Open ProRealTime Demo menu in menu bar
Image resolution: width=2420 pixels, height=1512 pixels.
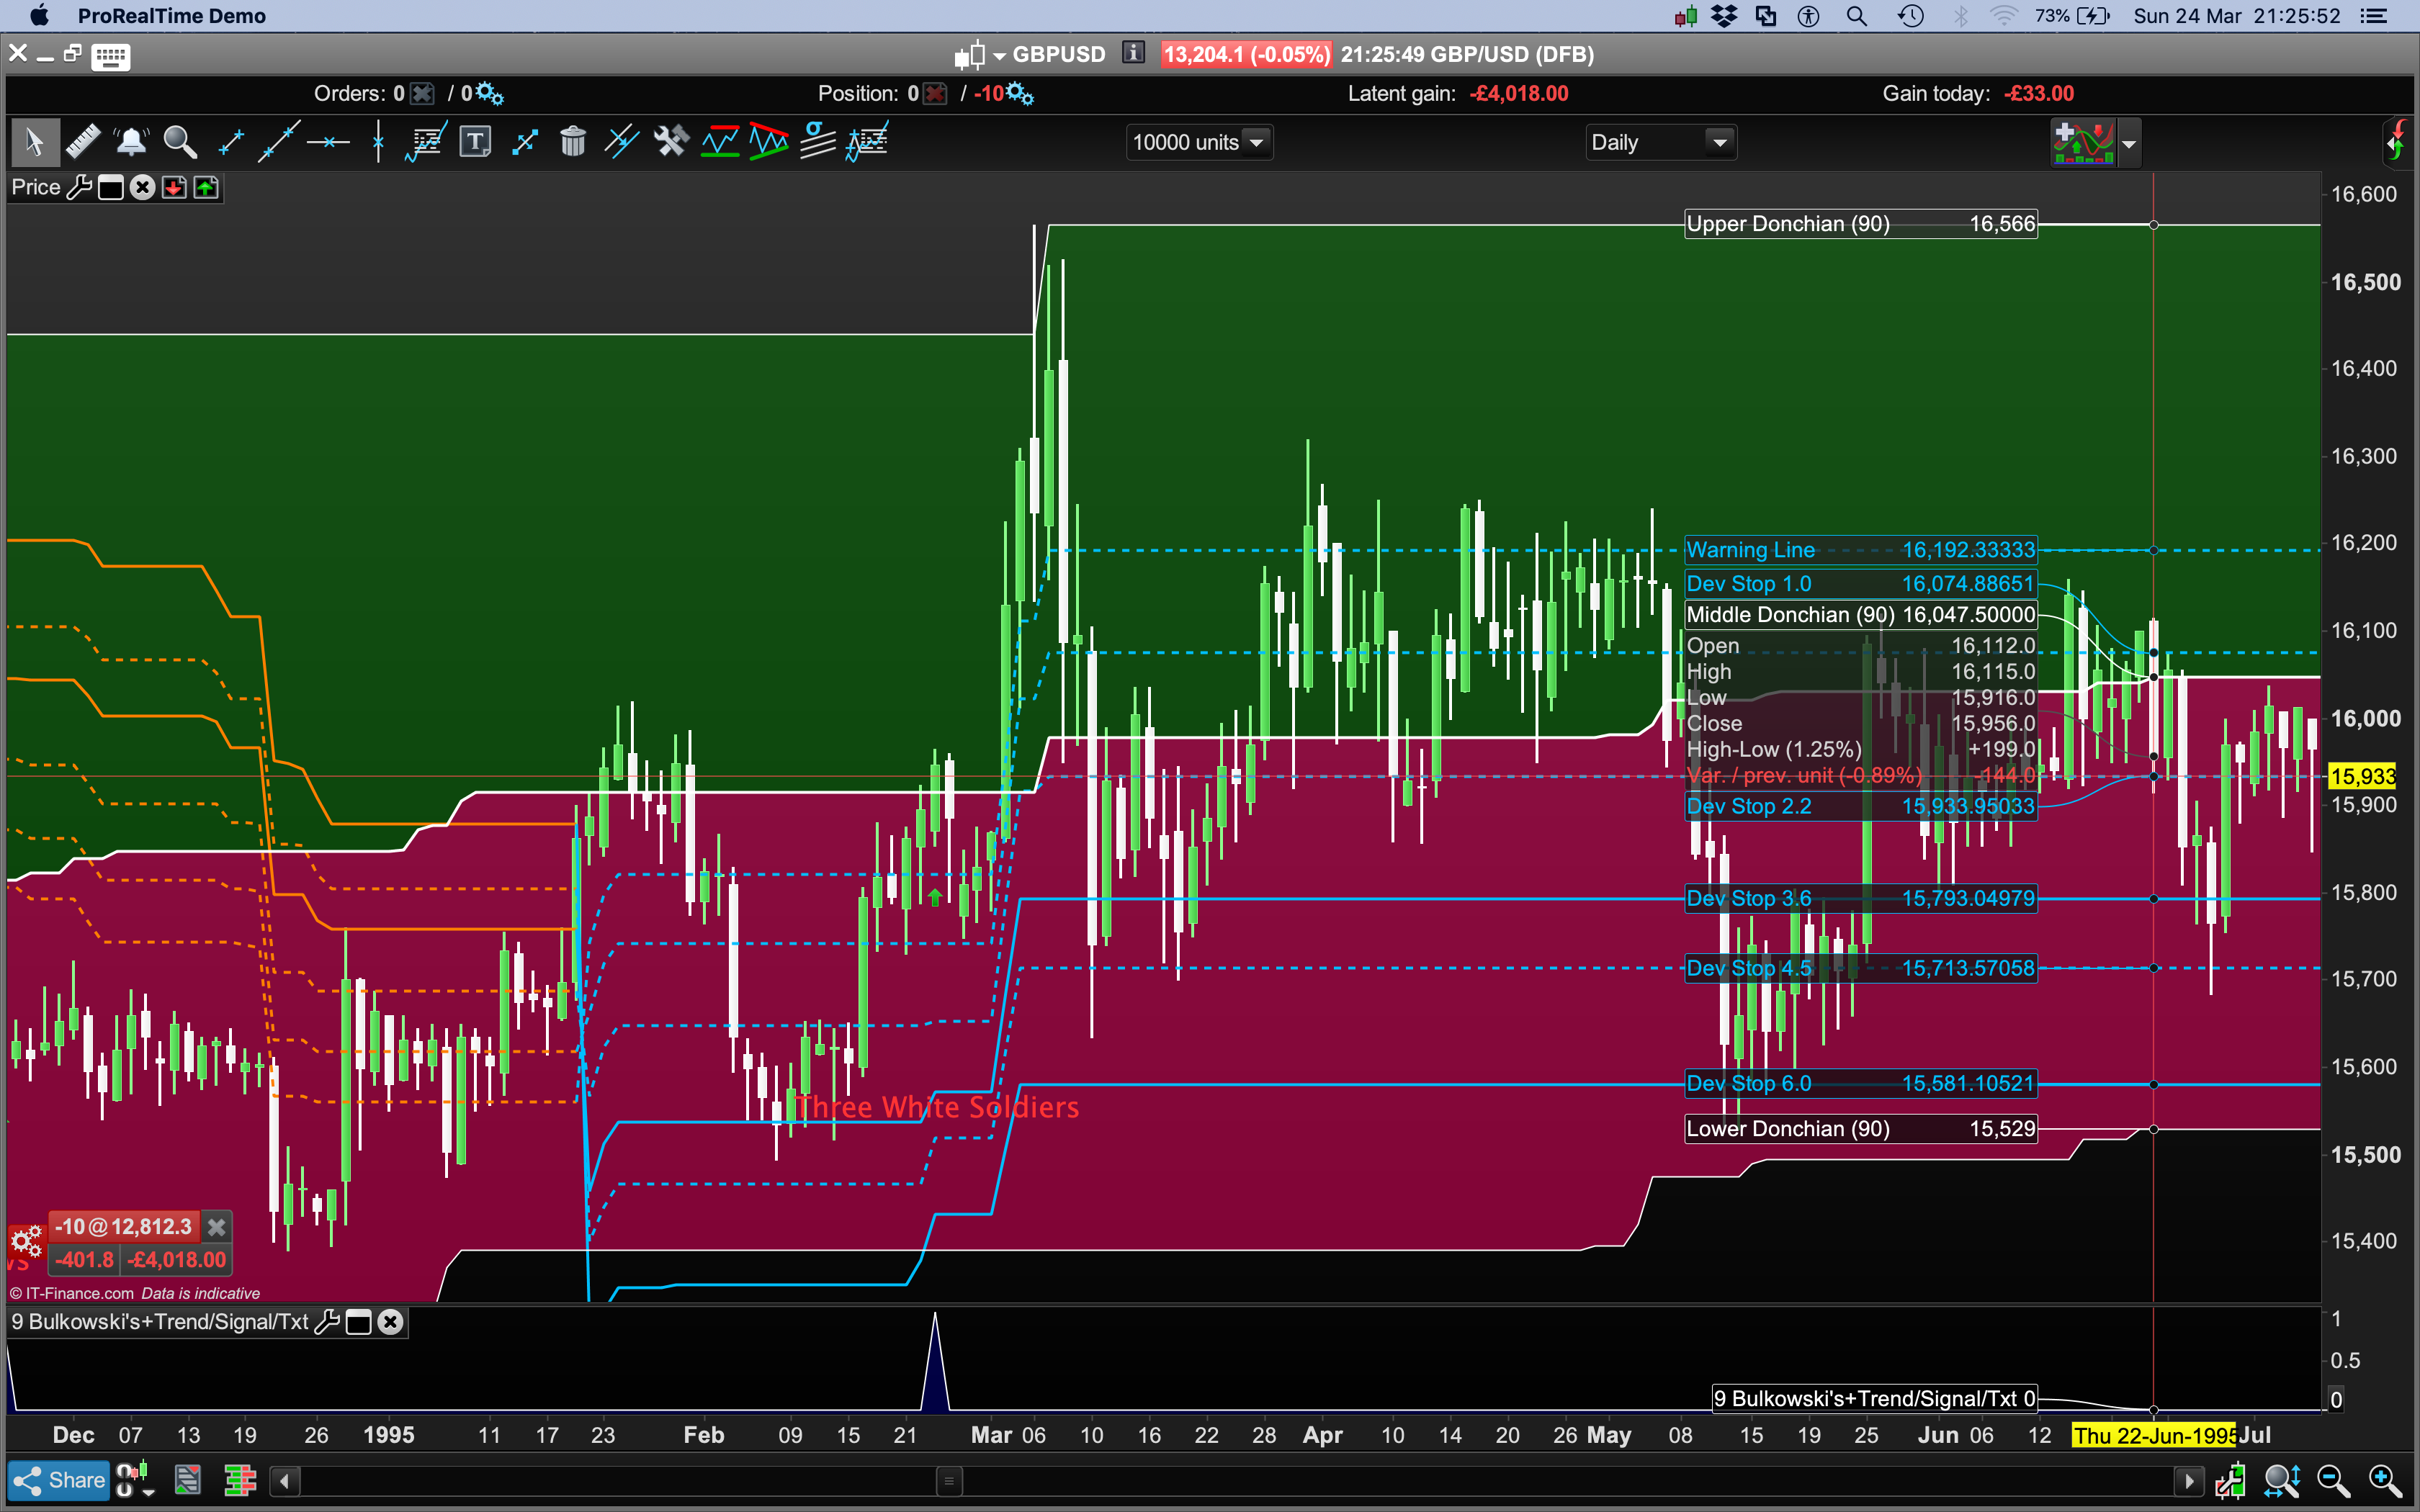171,16
